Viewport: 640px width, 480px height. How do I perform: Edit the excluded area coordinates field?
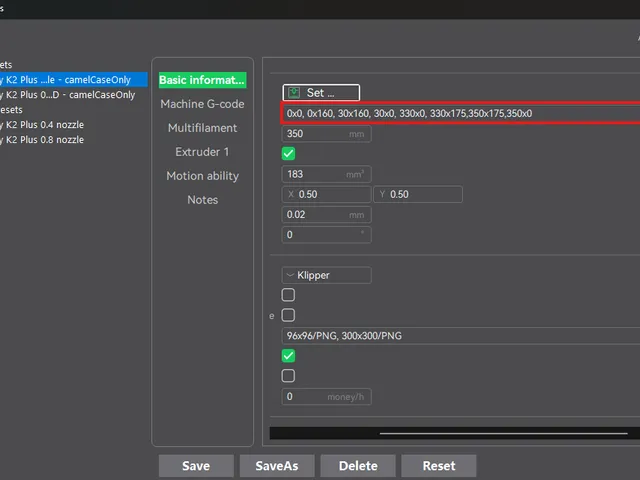(460, 113)
